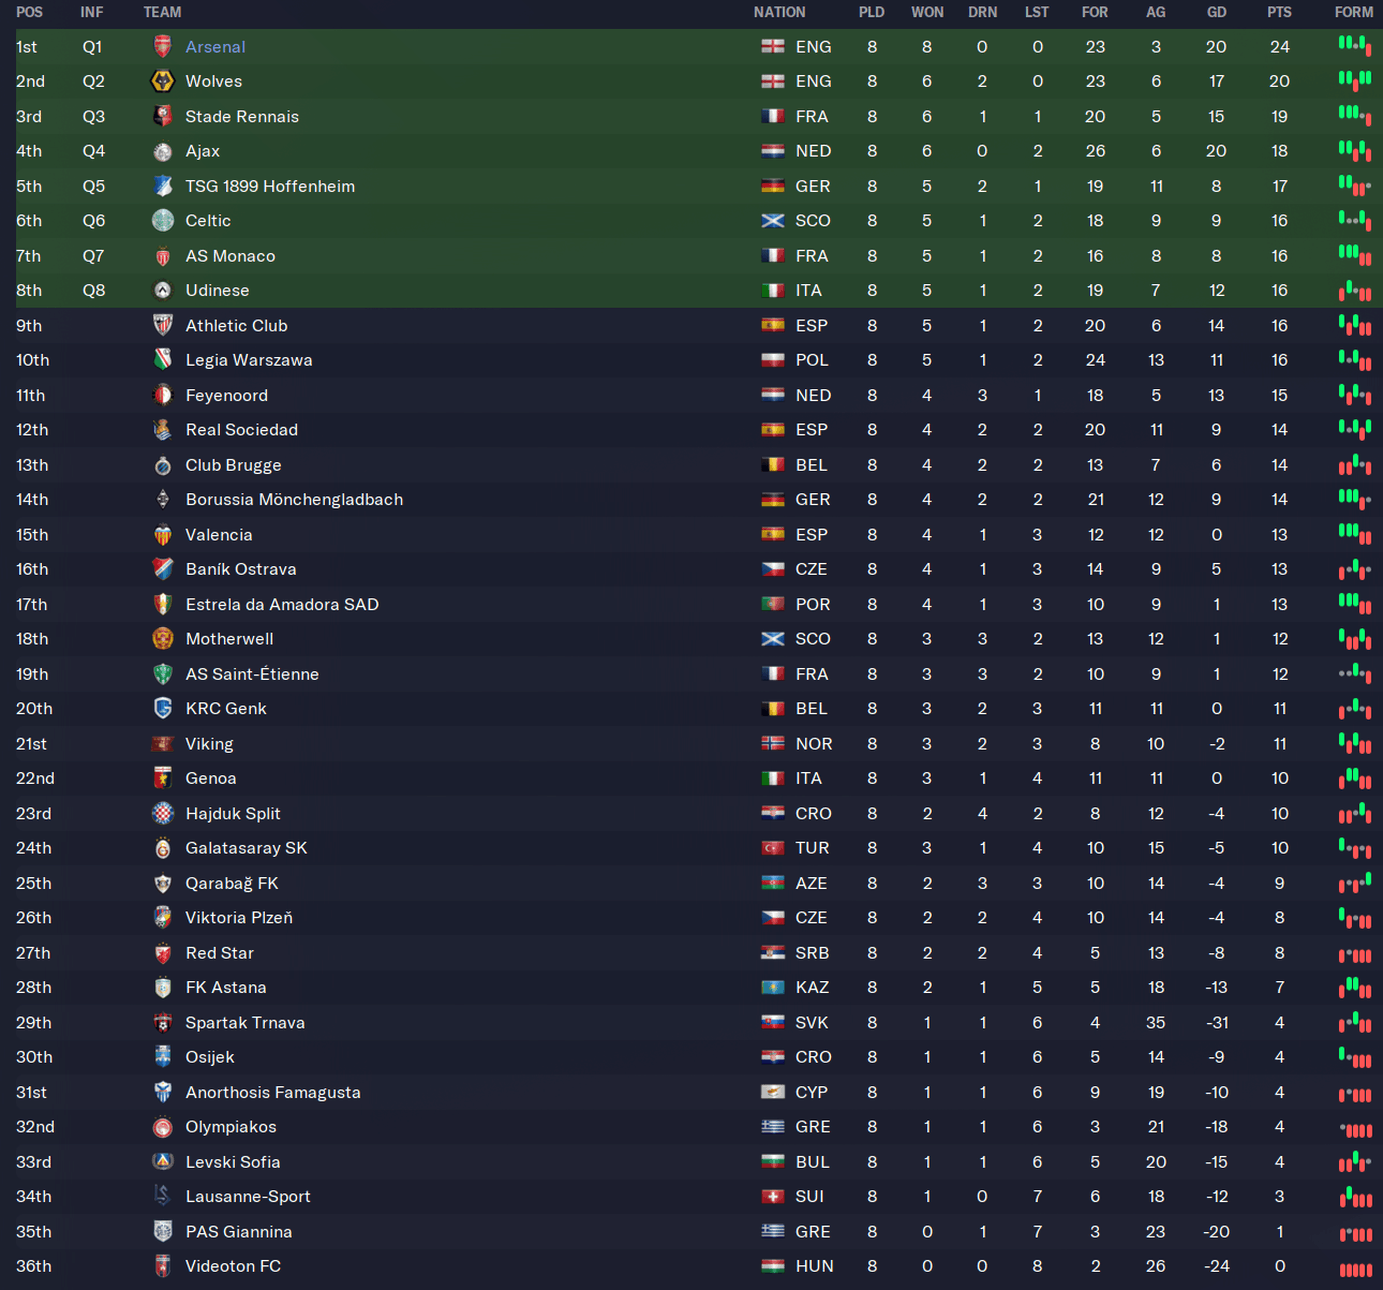
Task: Click the Feyenoord form indicator
Action: point(1354,396)
